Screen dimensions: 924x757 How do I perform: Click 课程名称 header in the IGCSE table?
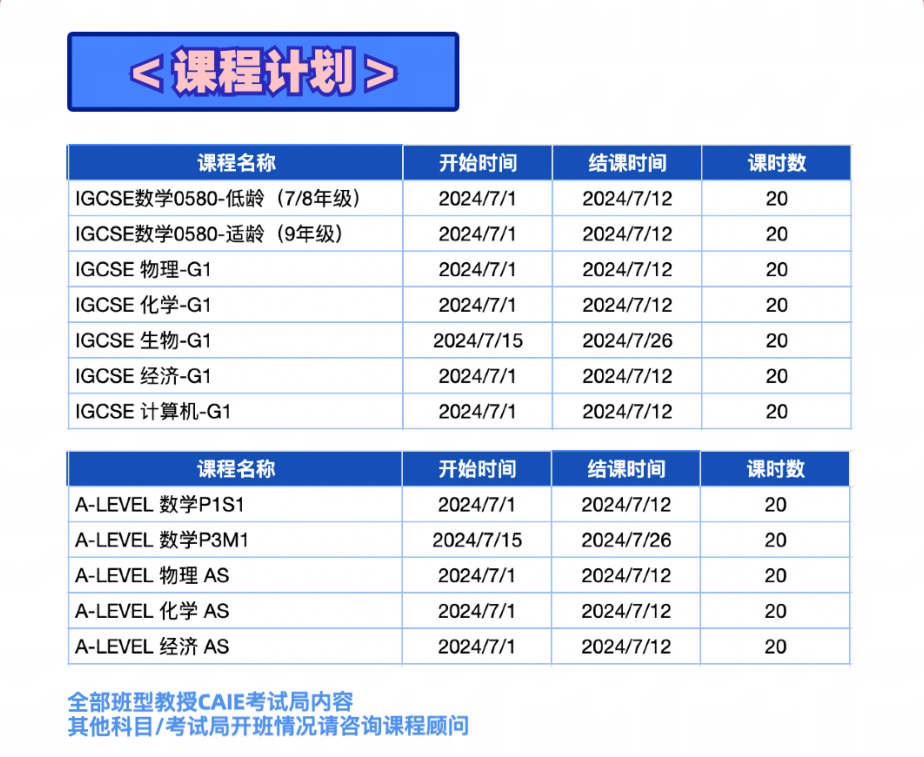236,163
